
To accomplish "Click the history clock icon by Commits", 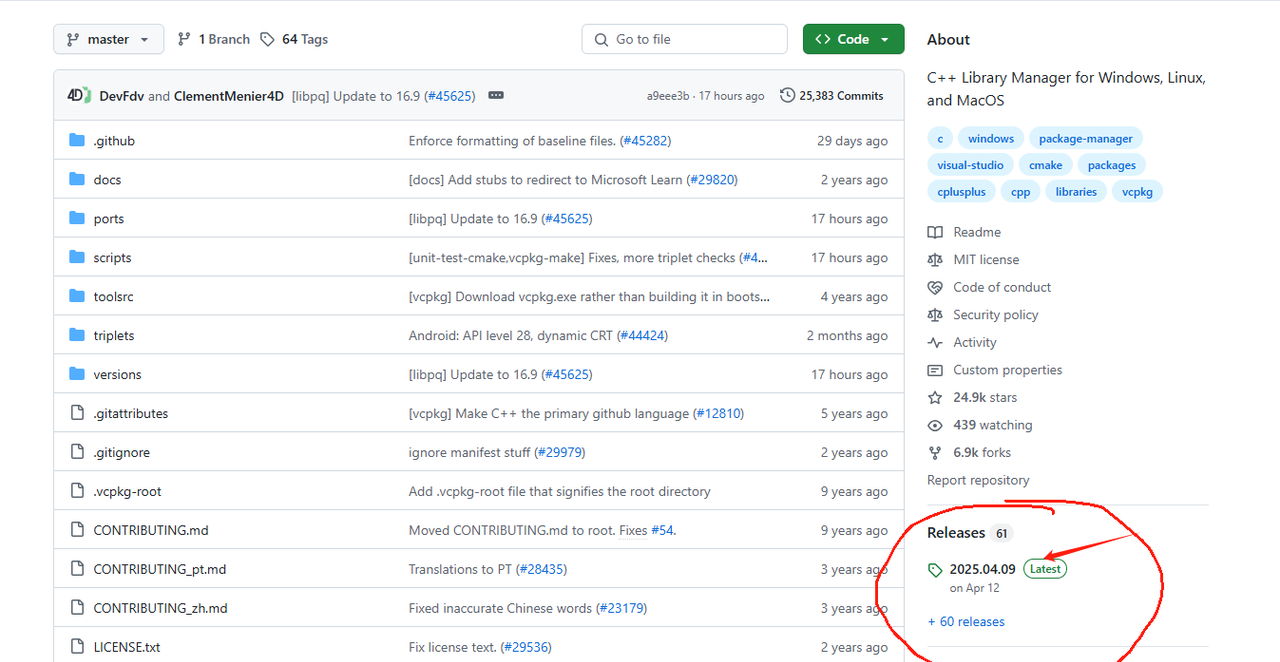I will 787,96.
